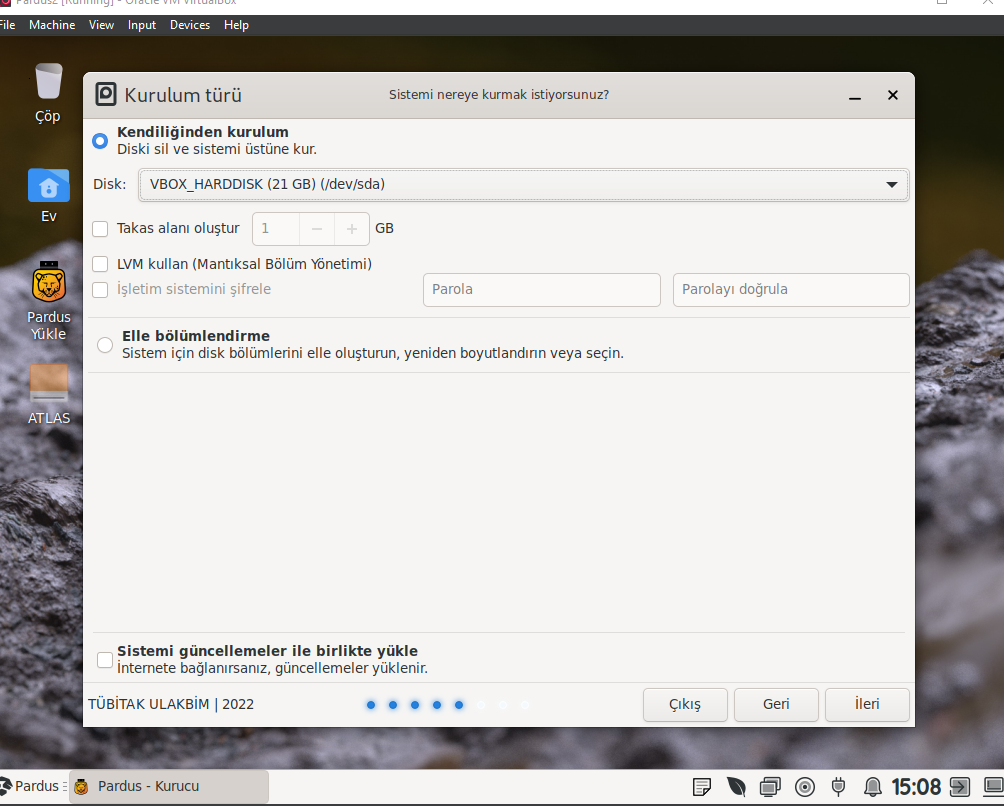1004x806 pixels.
Task: Open the Devices menu
Action: (190, 25)
